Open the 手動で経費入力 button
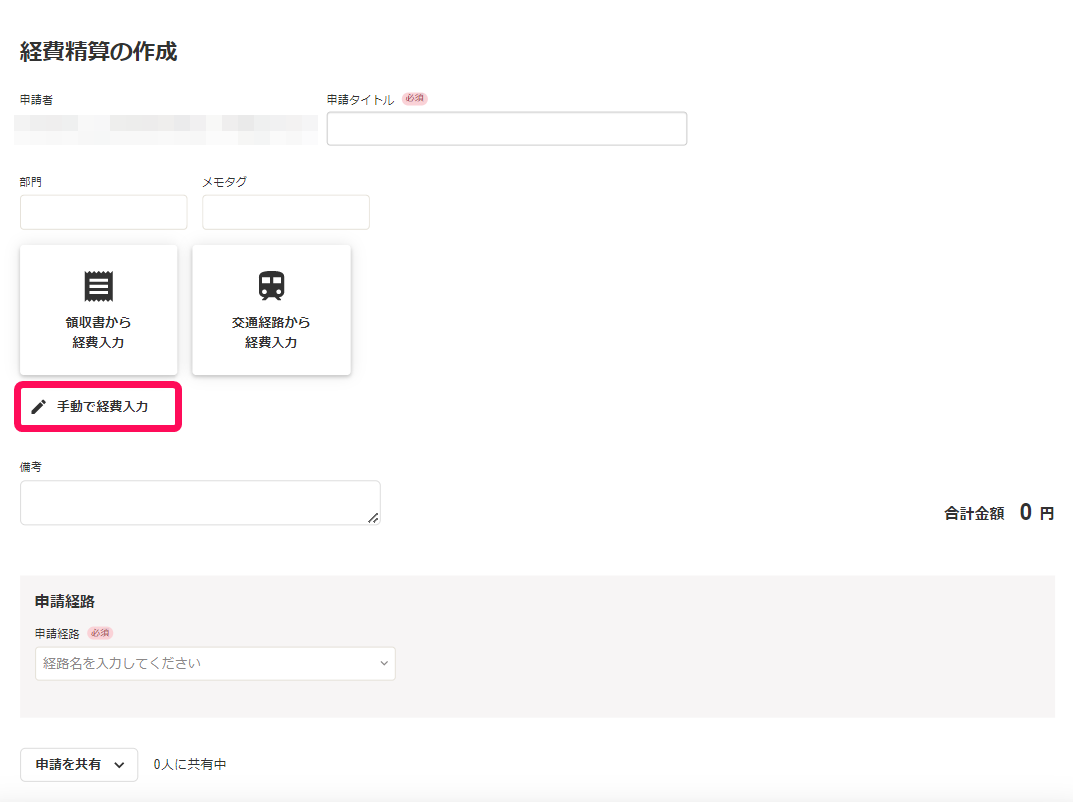1073x802 pixels. tap(98, 406)
